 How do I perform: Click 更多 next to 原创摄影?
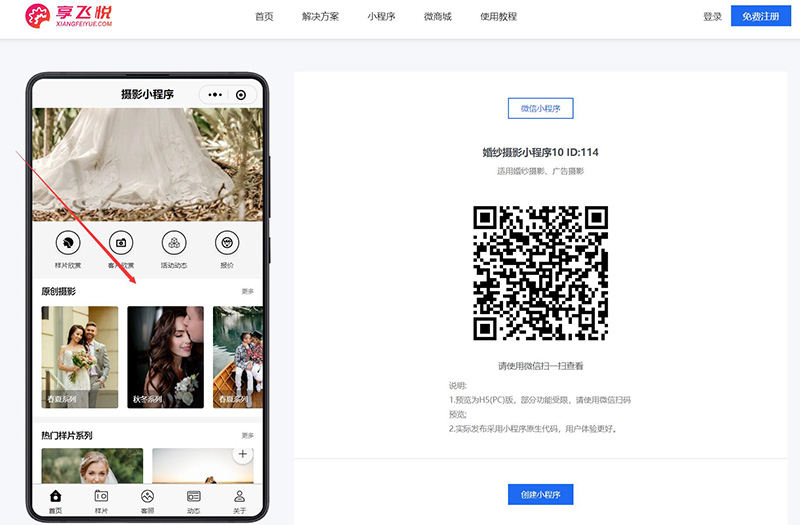[247, 292]
